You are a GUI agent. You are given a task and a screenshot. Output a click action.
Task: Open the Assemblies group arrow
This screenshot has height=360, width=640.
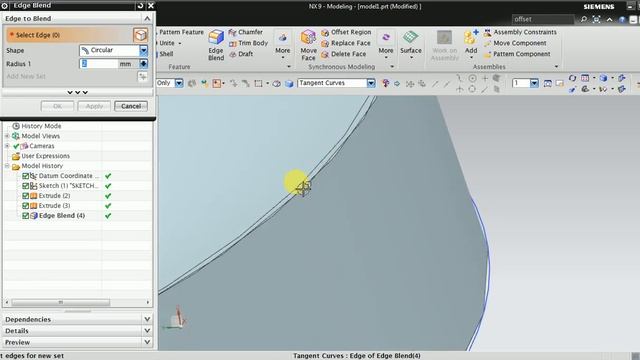(x=556, y=67)
